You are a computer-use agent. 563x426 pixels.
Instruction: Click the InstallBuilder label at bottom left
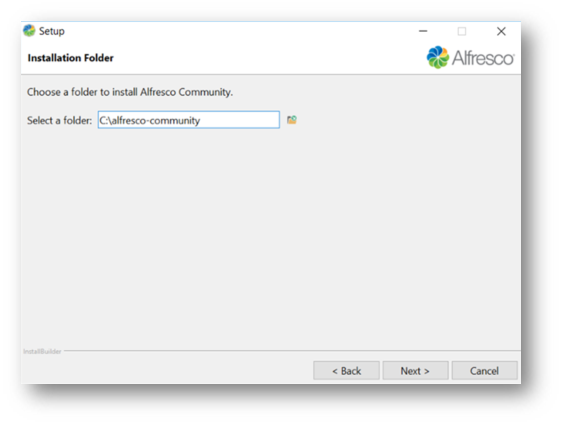pos(42,351)
